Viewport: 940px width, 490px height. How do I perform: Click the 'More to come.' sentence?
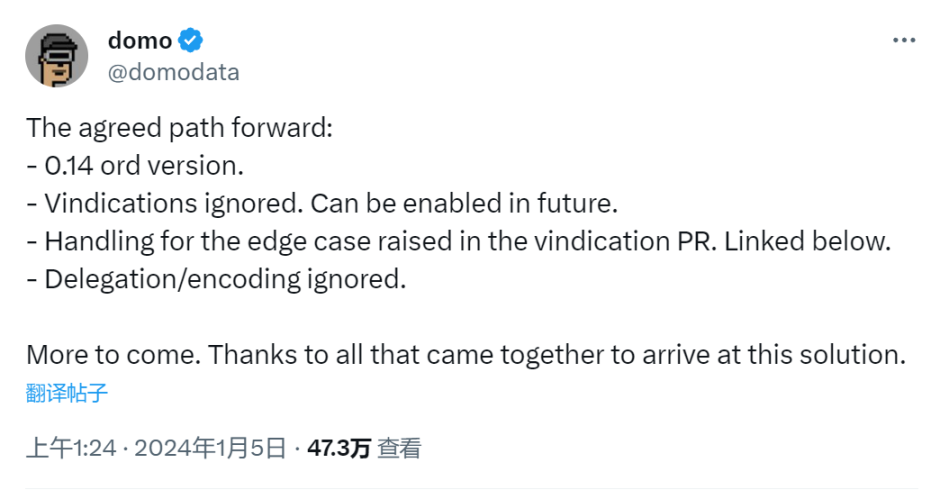(113, 355)
